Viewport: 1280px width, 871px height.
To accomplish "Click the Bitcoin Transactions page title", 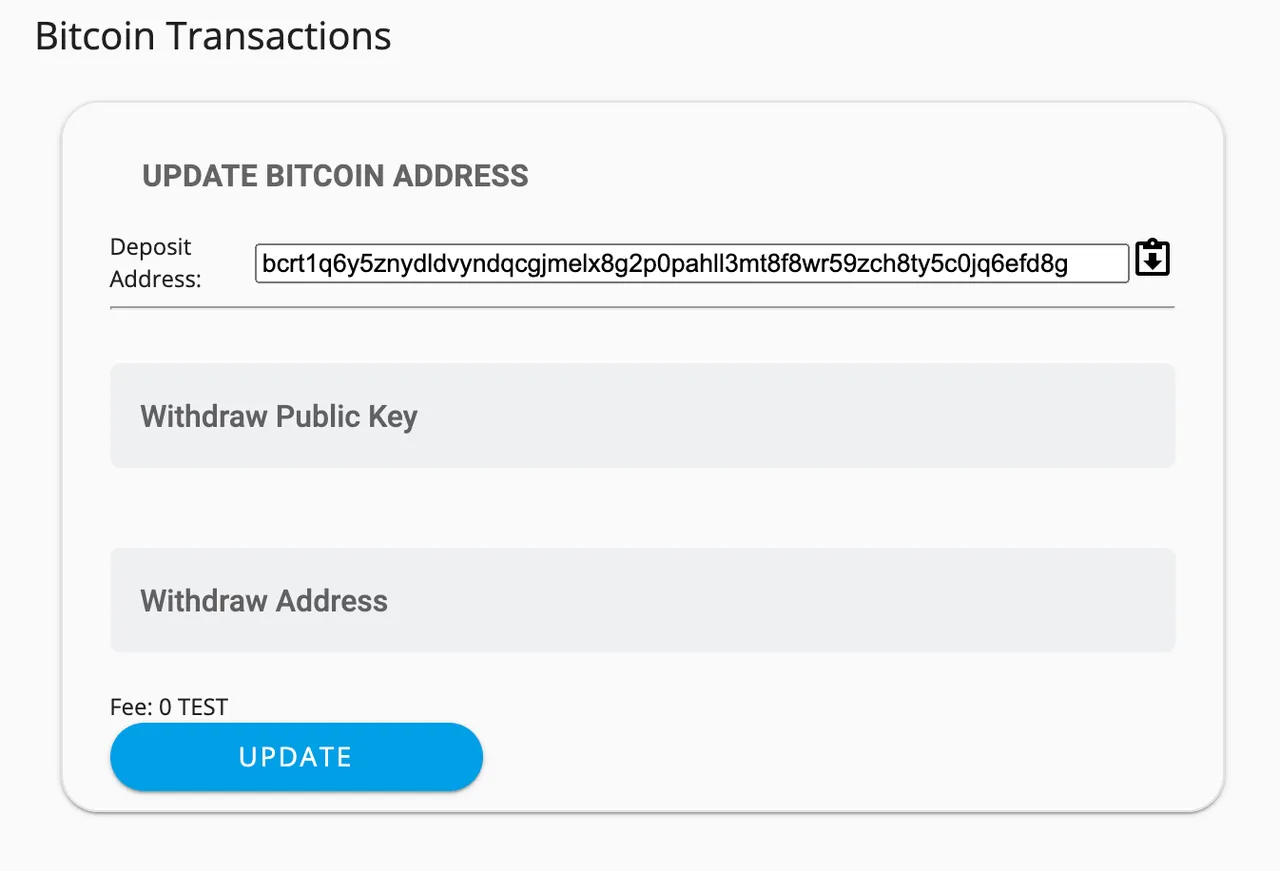I will click(213, 36).
